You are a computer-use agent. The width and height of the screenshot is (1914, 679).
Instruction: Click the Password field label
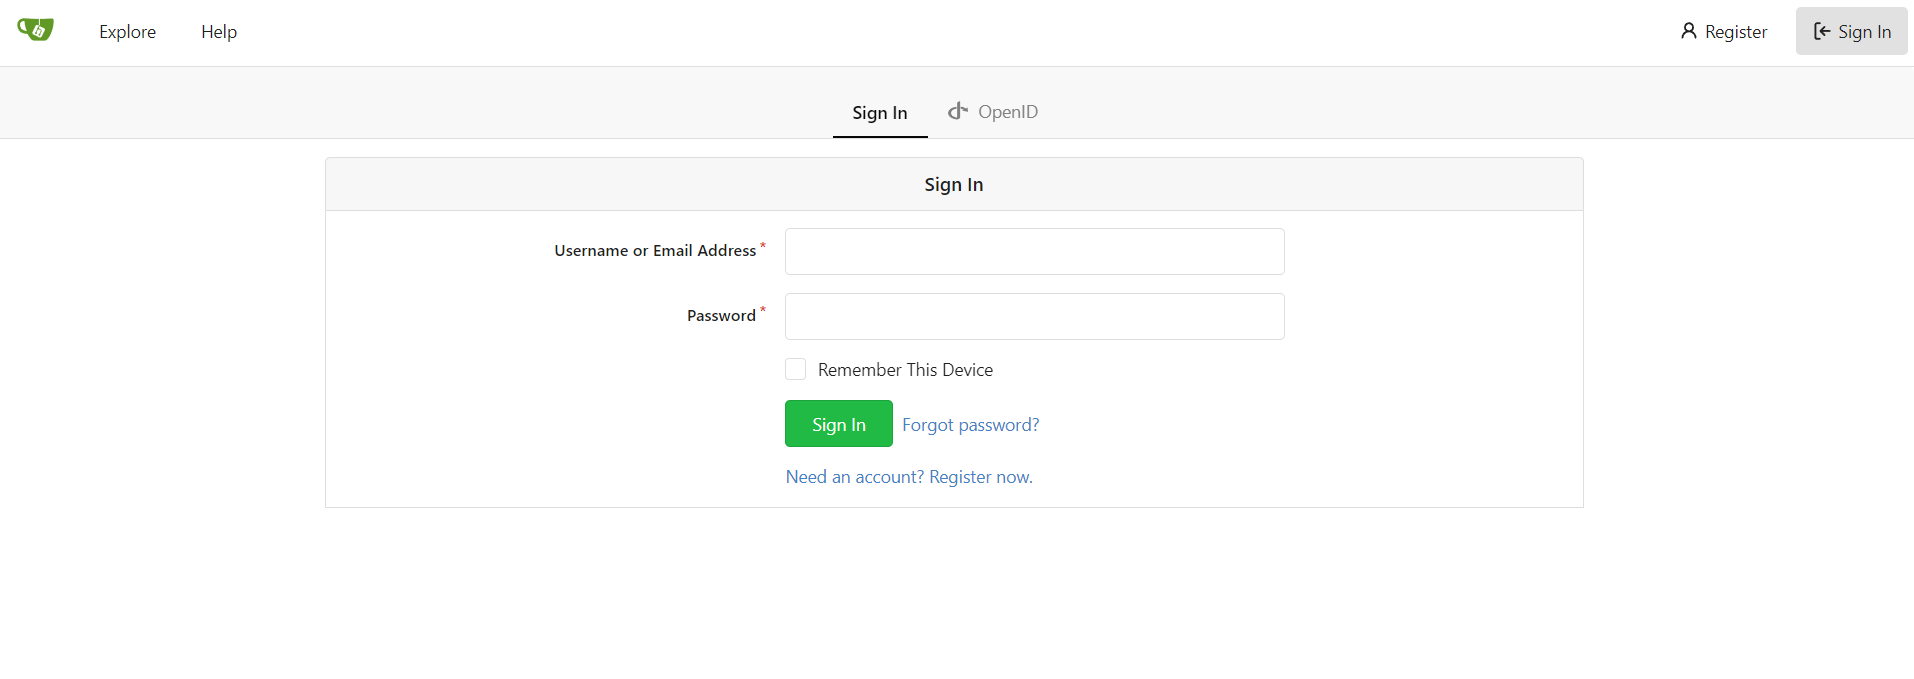(x=721, y=316)
